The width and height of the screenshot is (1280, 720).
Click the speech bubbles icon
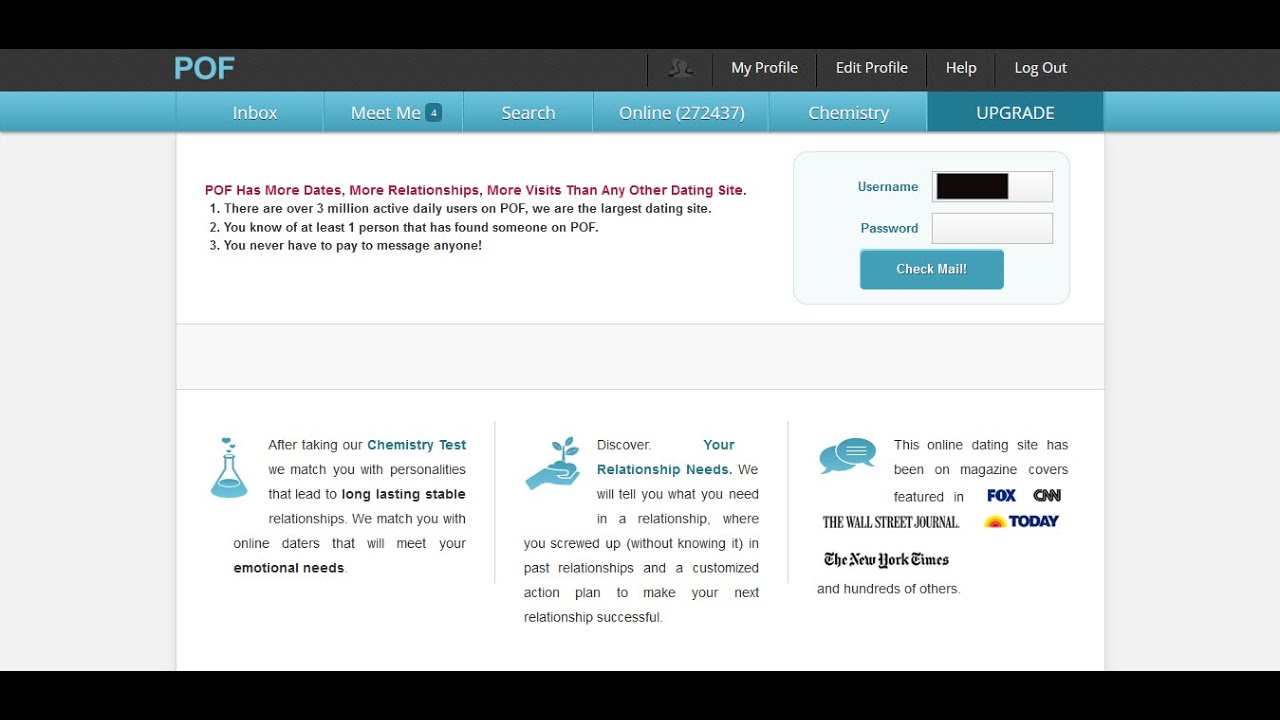(847, 455)
